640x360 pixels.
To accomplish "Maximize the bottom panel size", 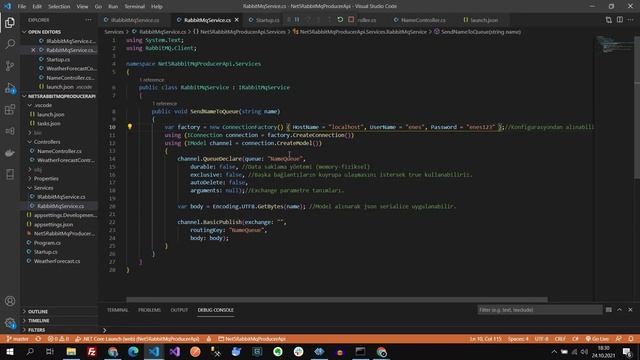I will 619,310.
